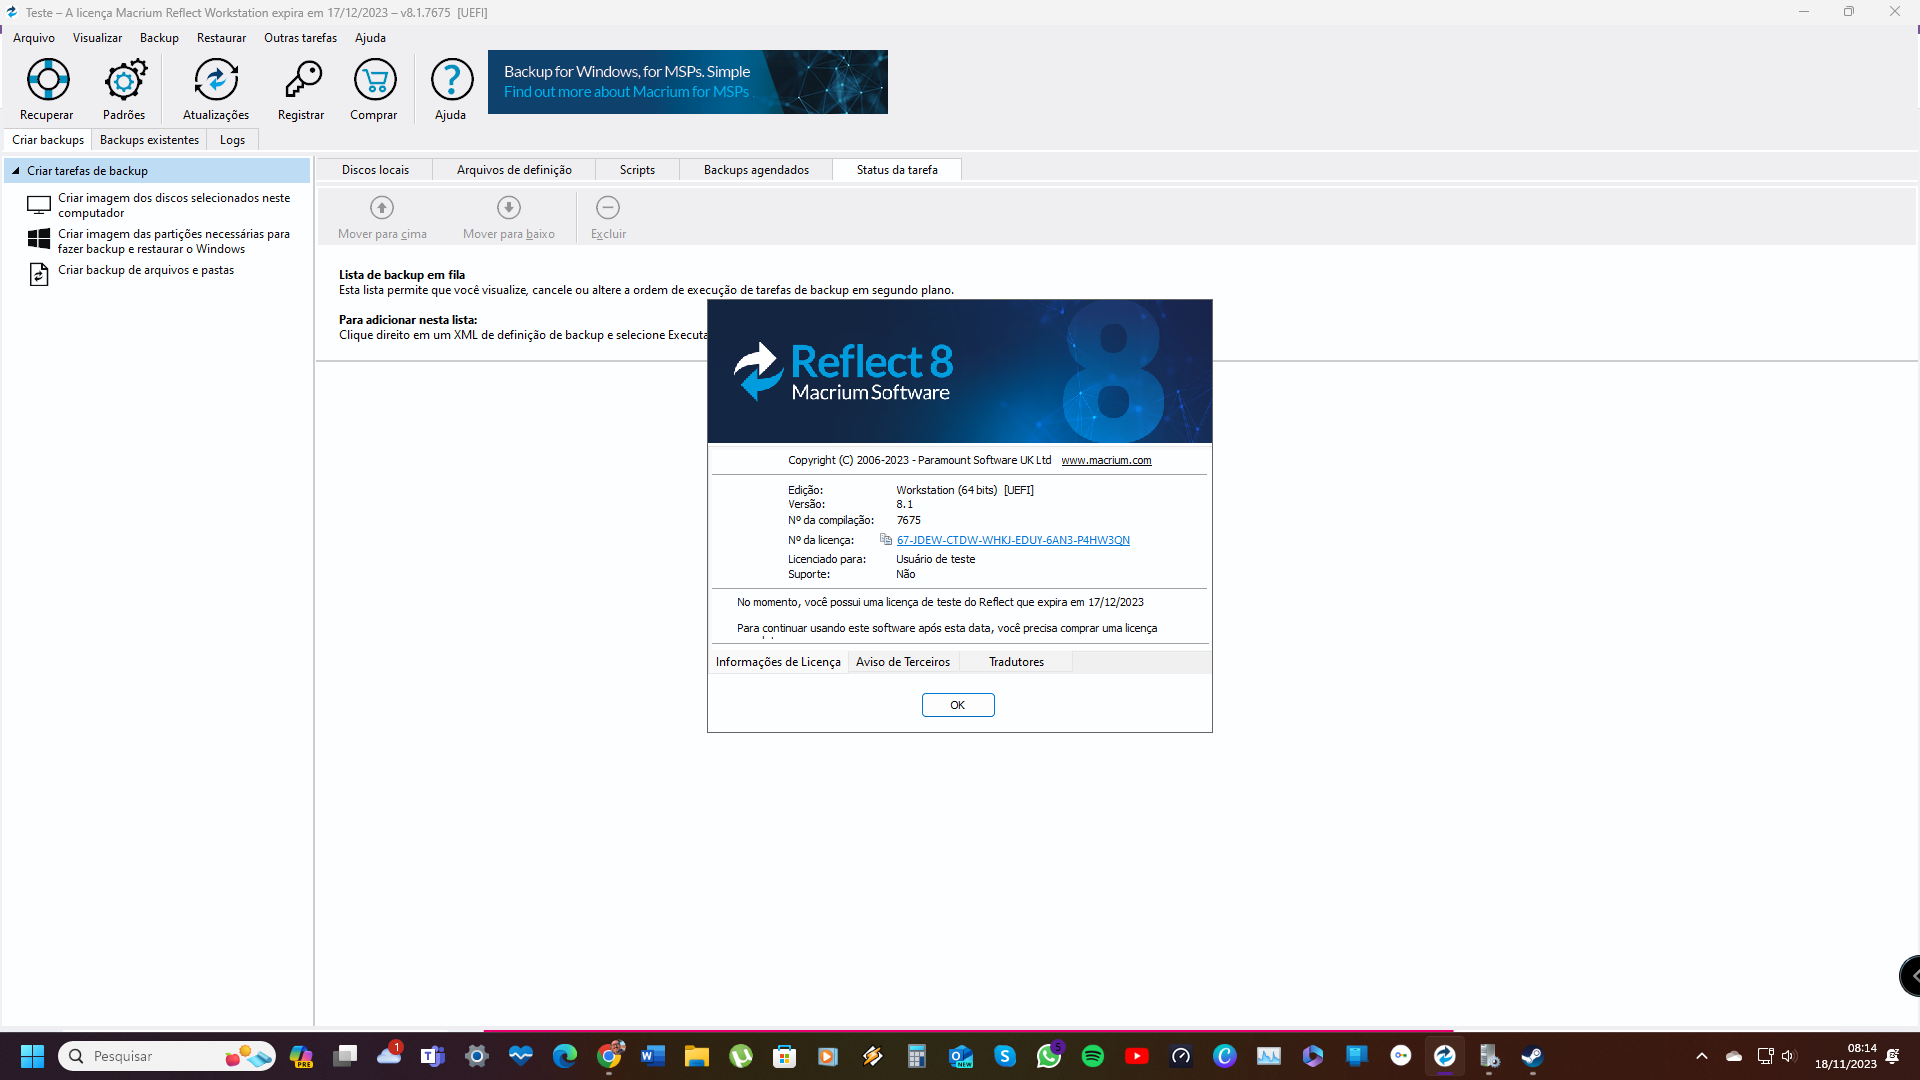The height and width of the screenshot is (1080, 1920).
Task: Select create image of selected disks icon
Action: tap(39, 205)
